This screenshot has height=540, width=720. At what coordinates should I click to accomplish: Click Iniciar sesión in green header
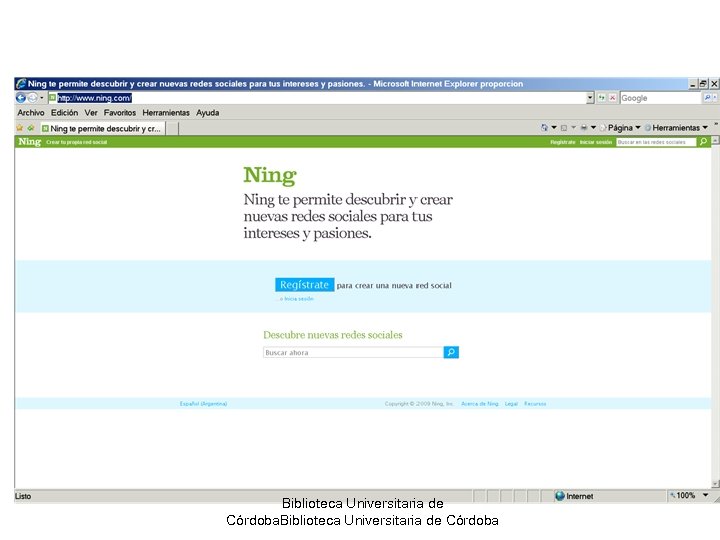[x=596, y=142]
